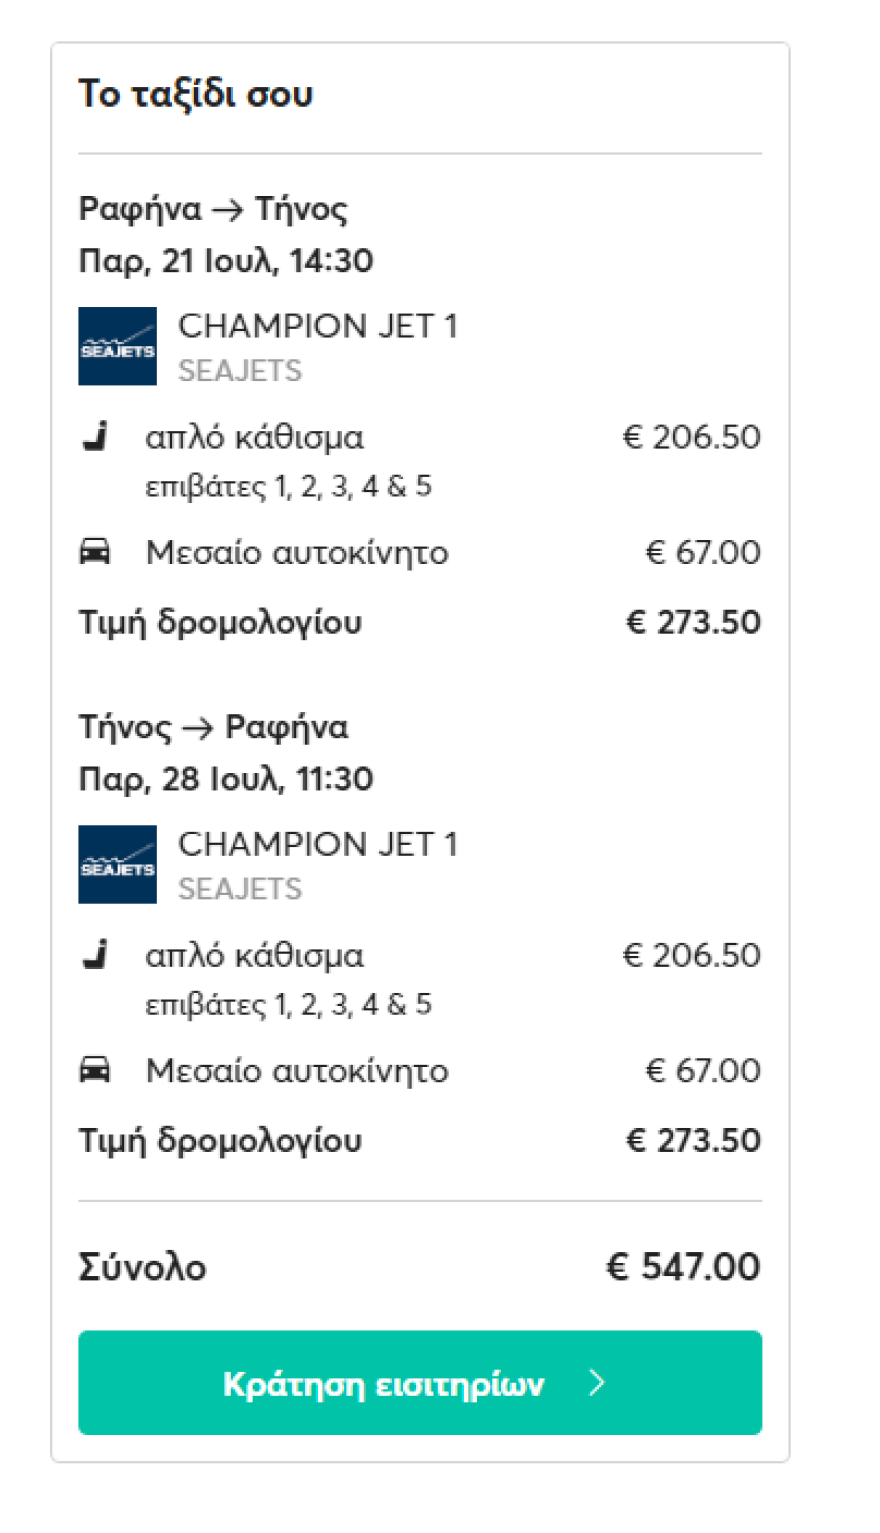Click the seat icon for the outbound trip
Screen dimensions: 880x1533
[95, 437]
